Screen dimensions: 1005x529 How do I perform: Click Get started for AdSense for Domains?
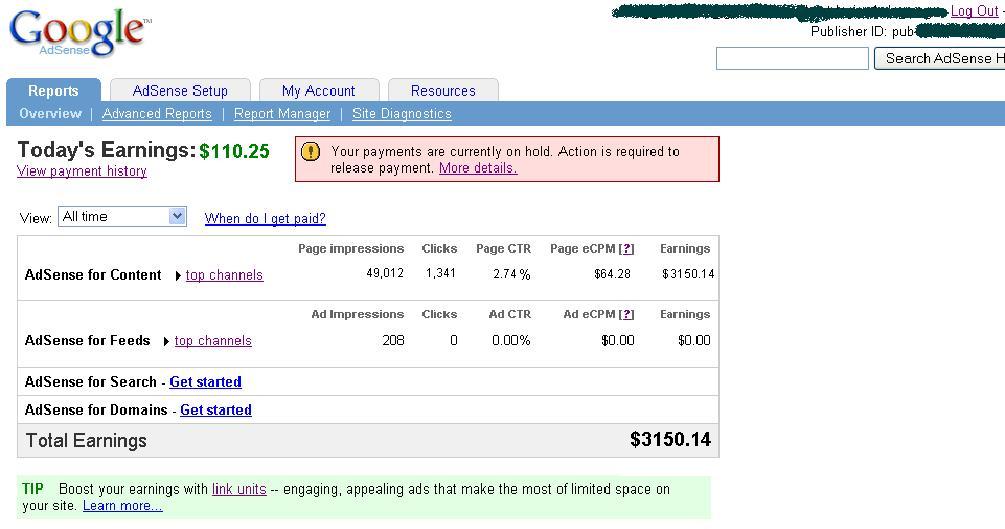[x=216, y=410]
